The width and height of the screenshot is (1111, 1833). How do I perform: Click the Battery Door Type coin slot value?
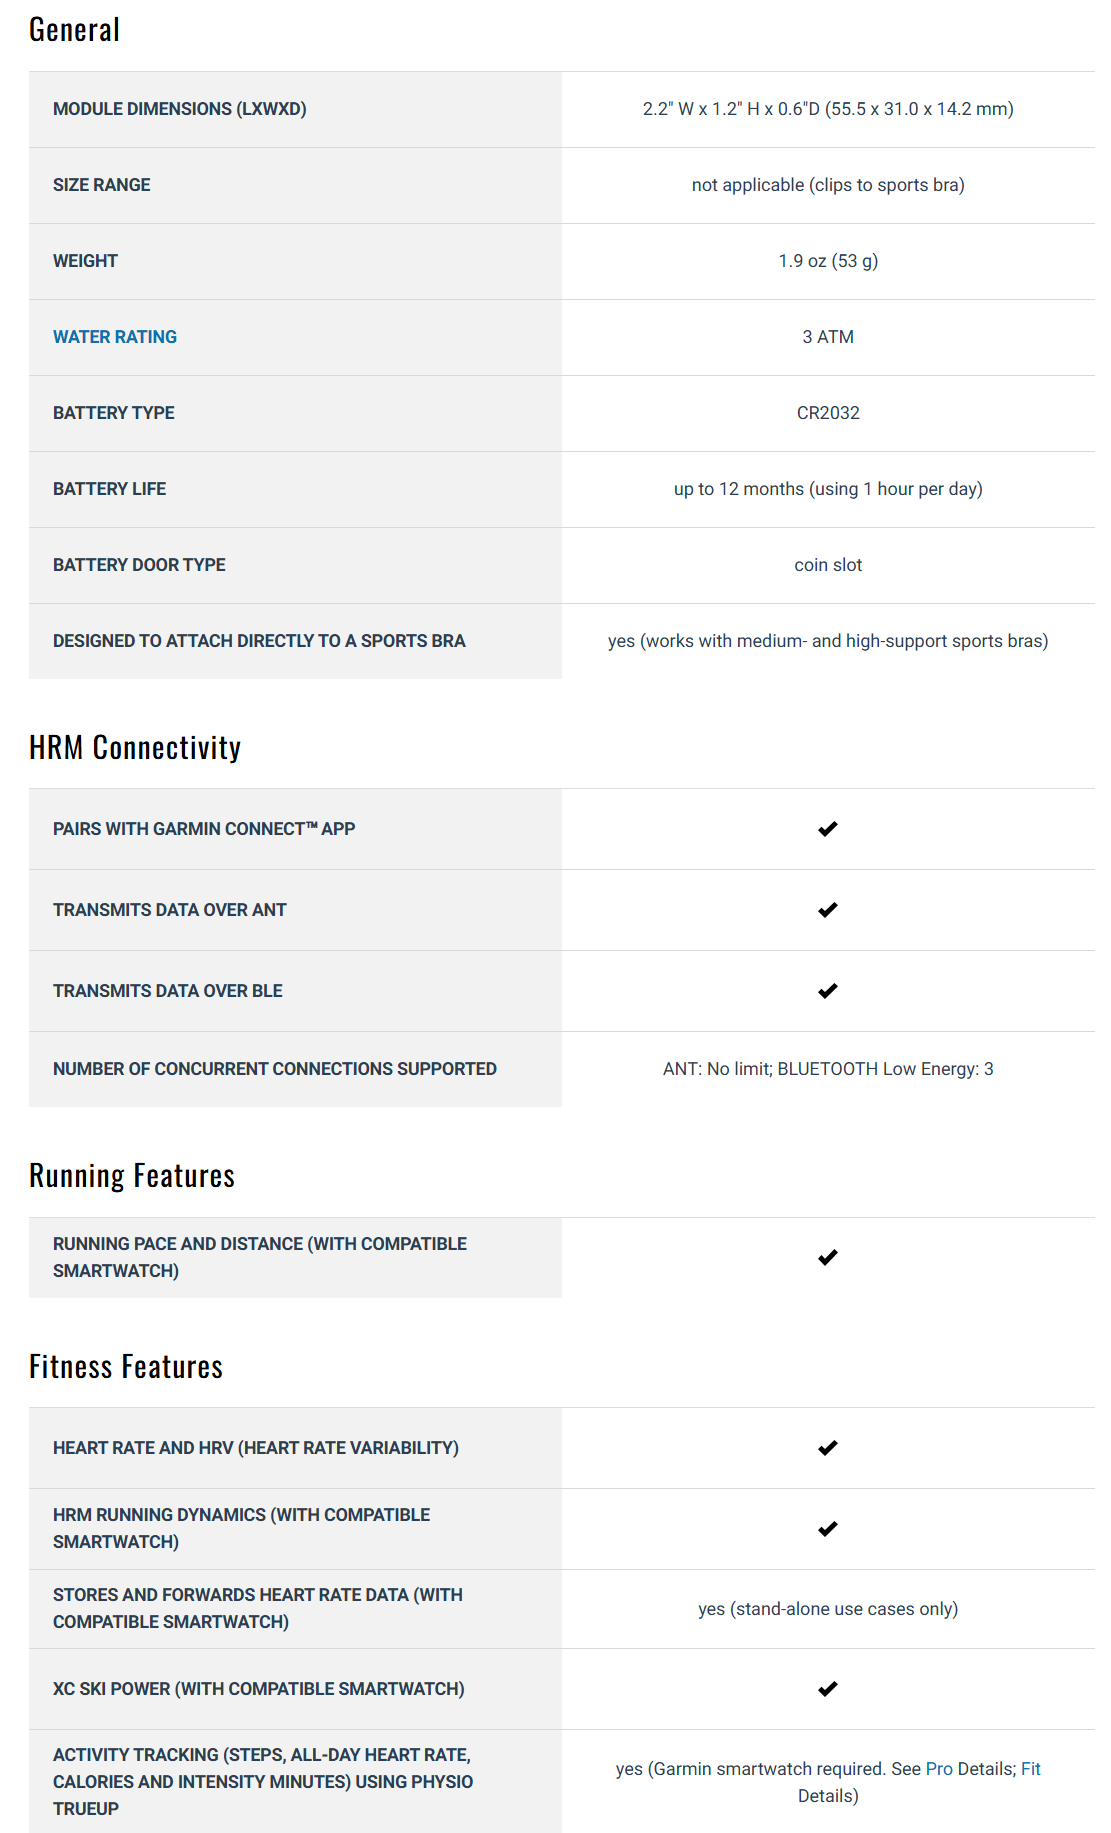[x=828, y=565]
